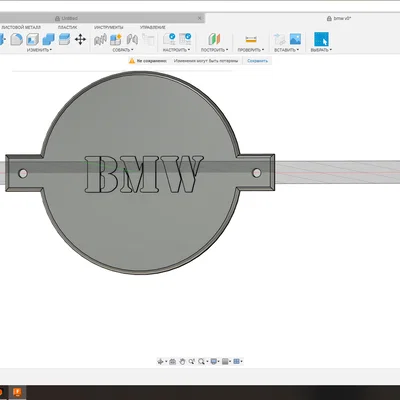
Task: Switch to УПРАВЛЕНИЕ ribbon tab
Action: tap(153, 27)
